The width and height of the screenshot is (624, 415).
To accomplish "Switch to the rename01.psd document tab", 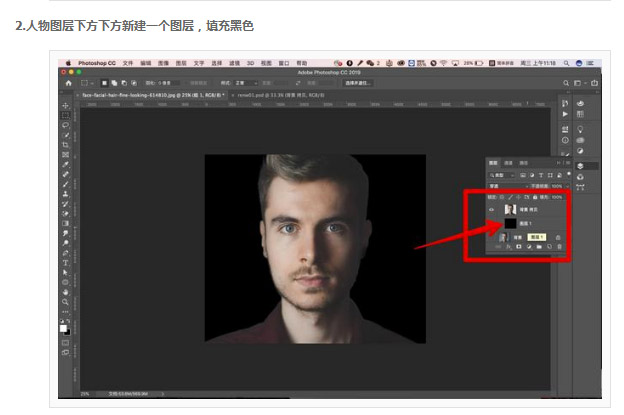I will 281,95.
